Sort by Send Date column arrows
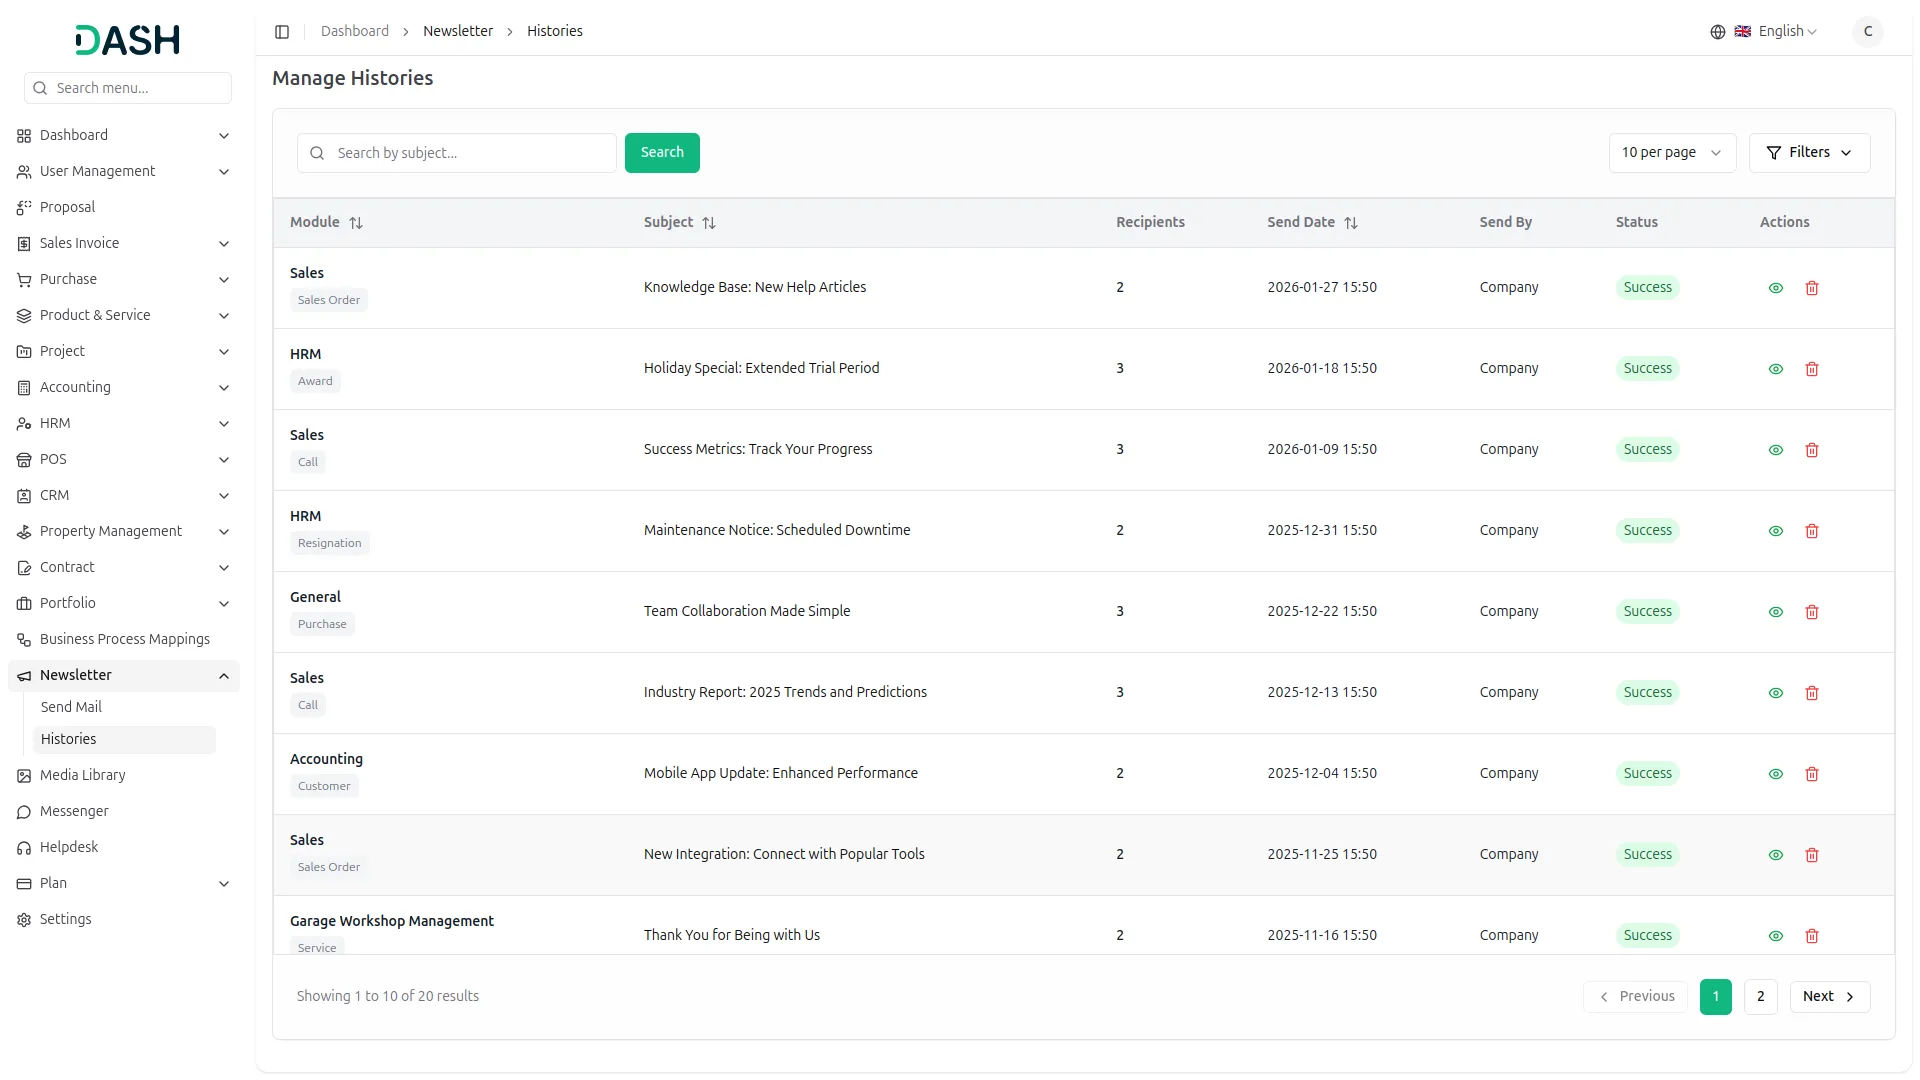 click(x=1350, y=223)
